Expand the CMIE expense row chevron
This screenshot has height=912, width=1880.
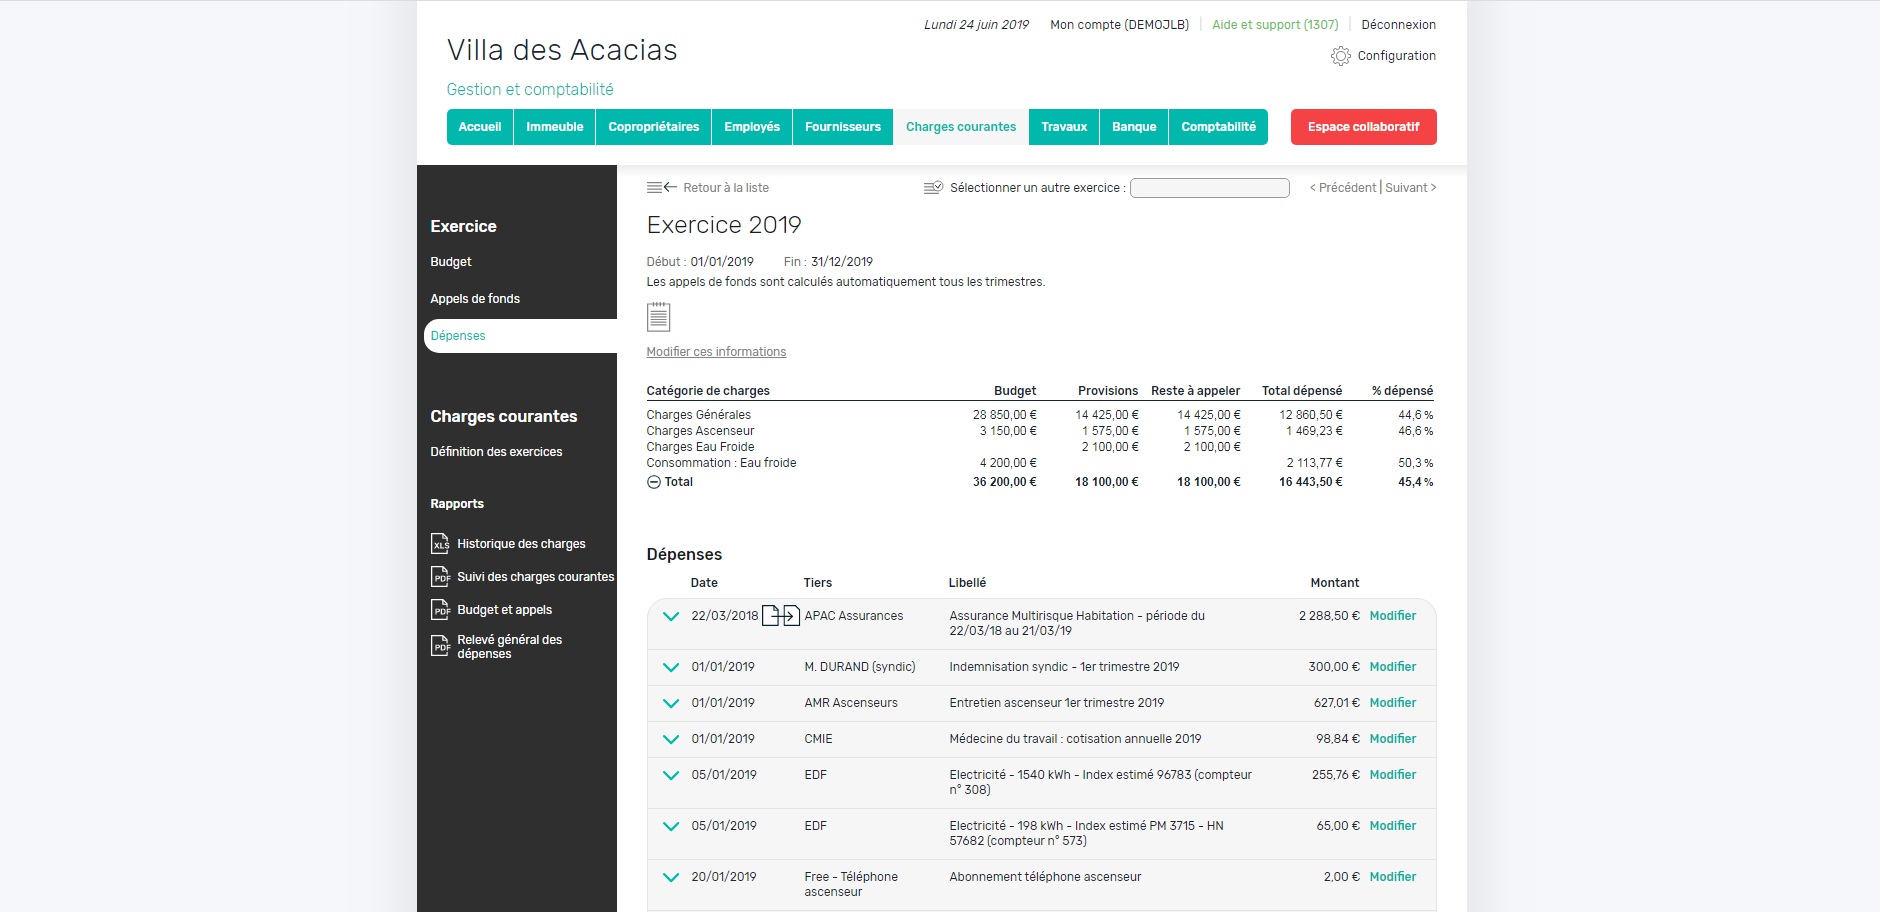click(x=671, y=739)
